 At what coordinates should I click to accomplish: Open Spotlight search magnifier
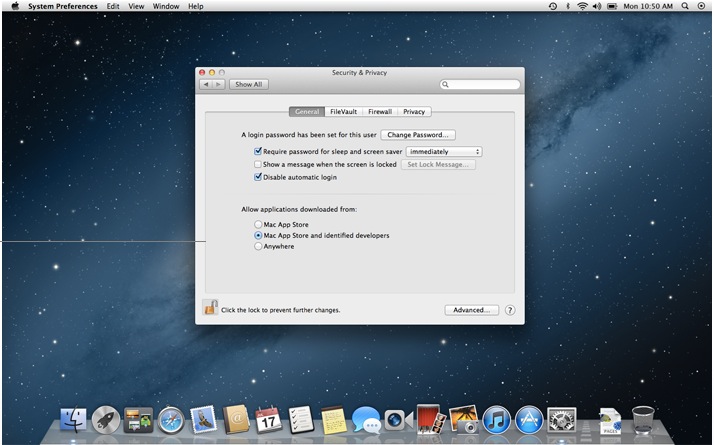coord(685,6)
